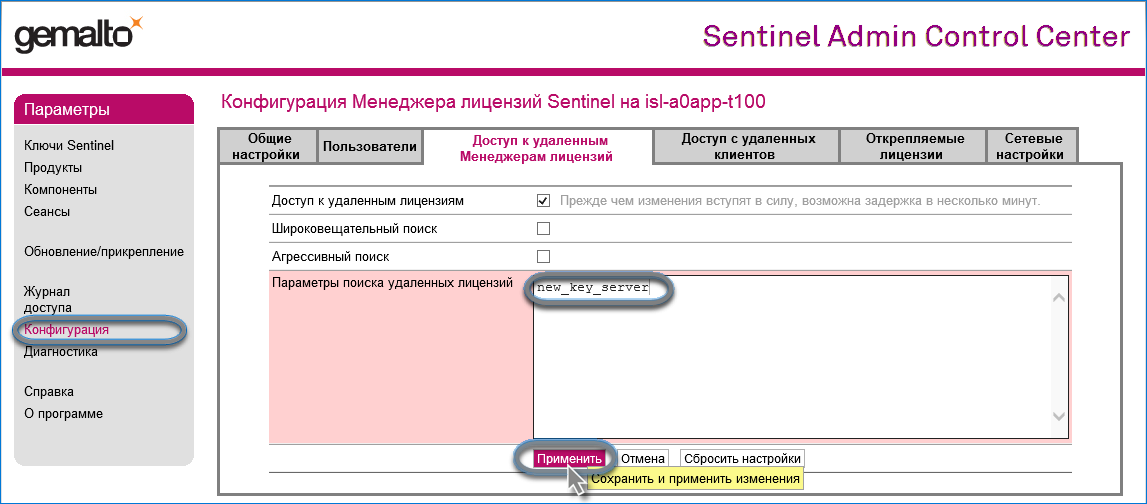1147x504 pixels.
Task: Switch to Пользователи tab
Action: [x=370, y=146]
